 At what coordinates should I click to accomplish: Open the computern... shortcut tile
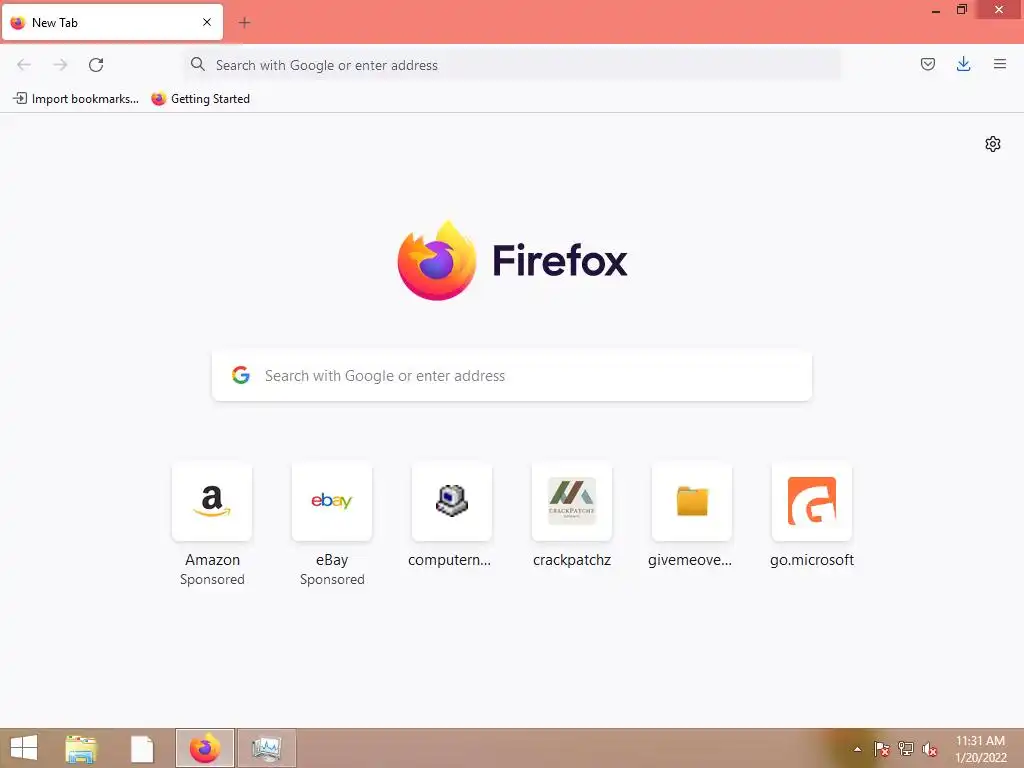[x=452, y=502]
